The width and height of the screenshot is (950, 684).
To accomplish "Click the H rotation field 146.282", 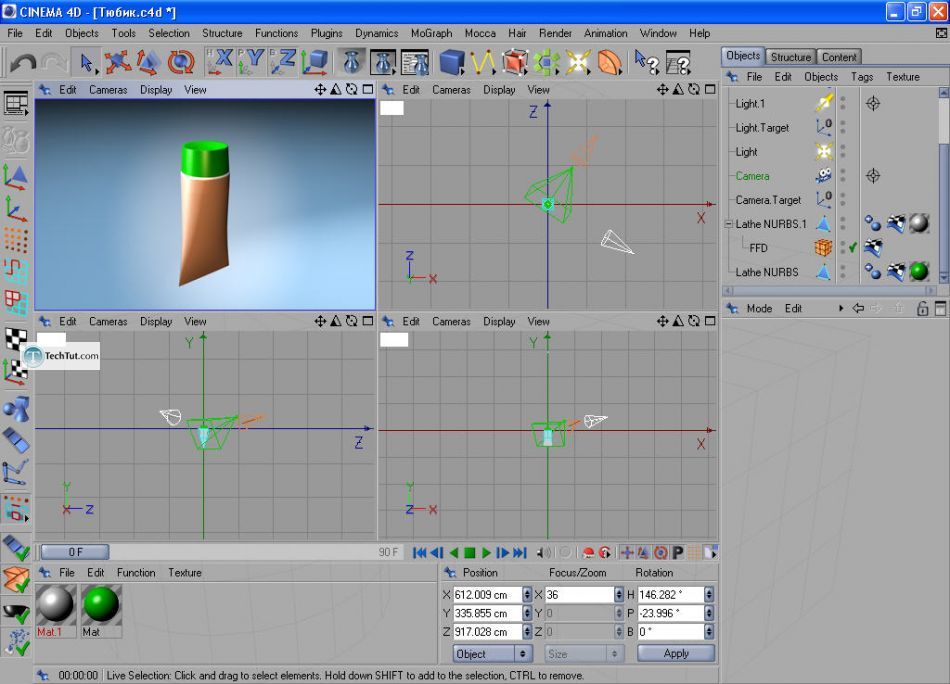I will click(x=671, y=594).
